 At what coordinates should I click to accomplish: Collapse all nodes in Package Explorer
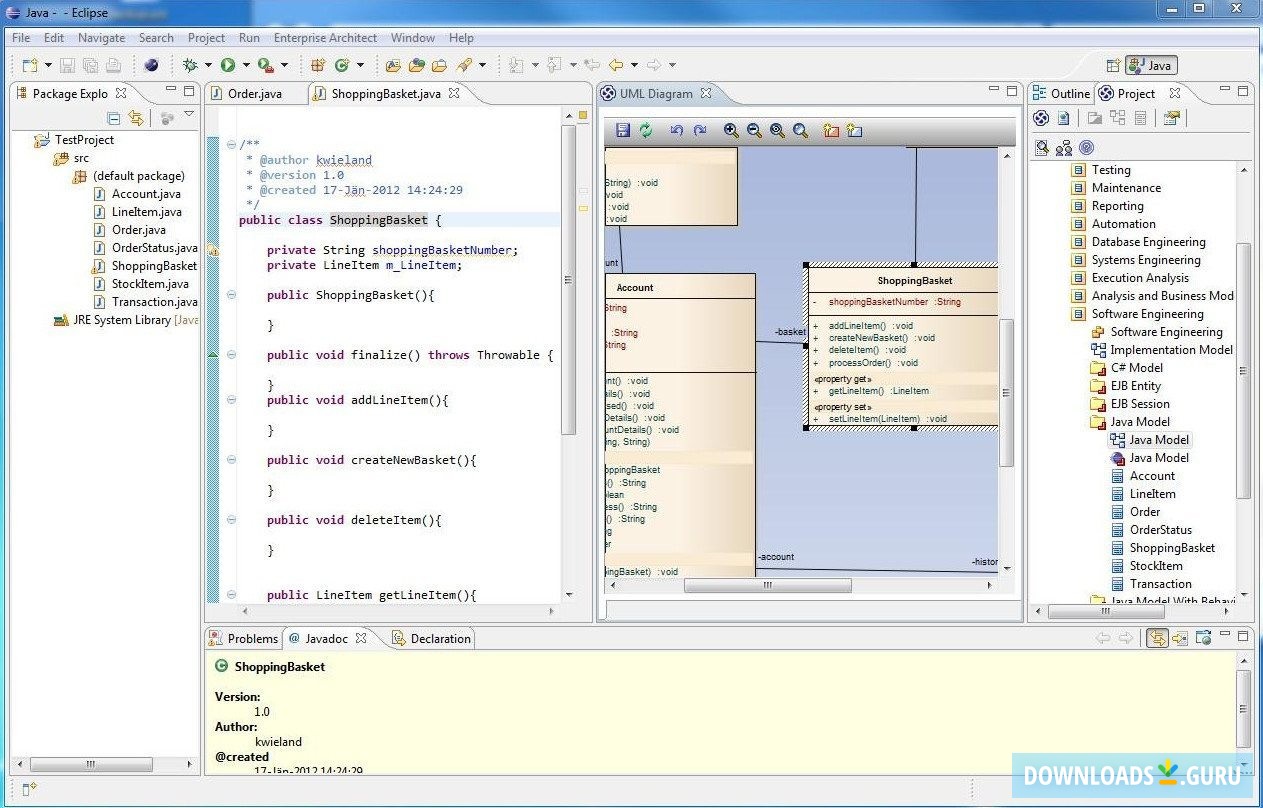114,118
